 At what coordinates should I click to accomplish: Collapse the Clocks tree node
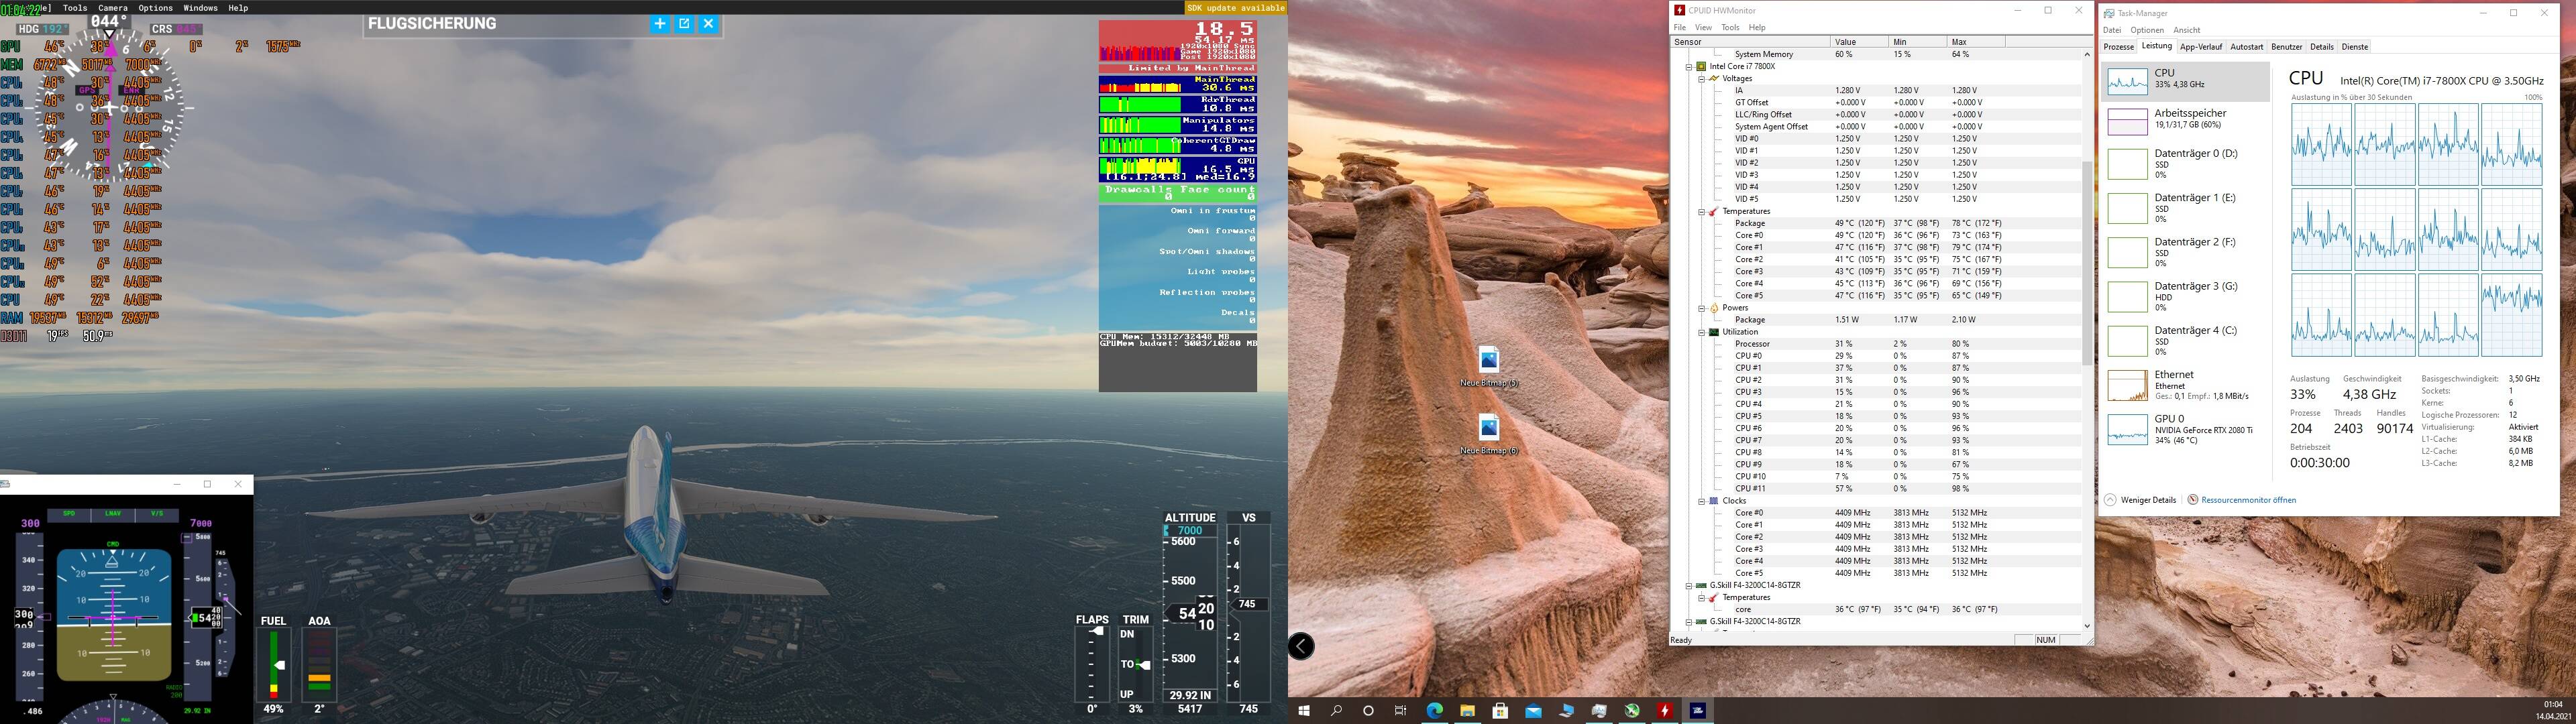pos(1702,501)
